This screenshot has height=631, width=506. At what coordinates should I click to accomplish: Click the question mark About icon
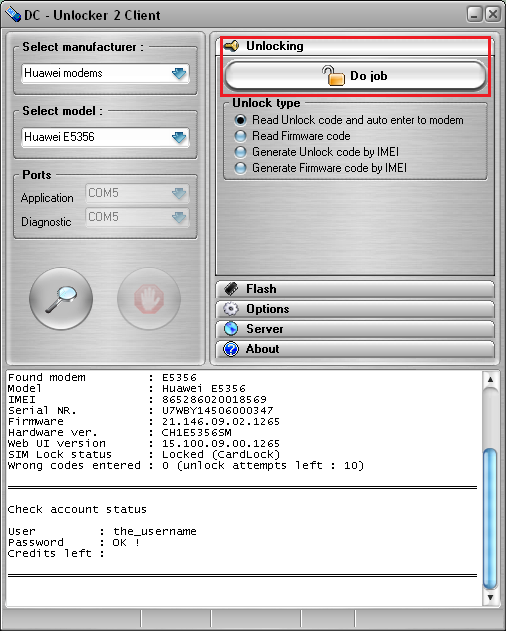(231, 348)
